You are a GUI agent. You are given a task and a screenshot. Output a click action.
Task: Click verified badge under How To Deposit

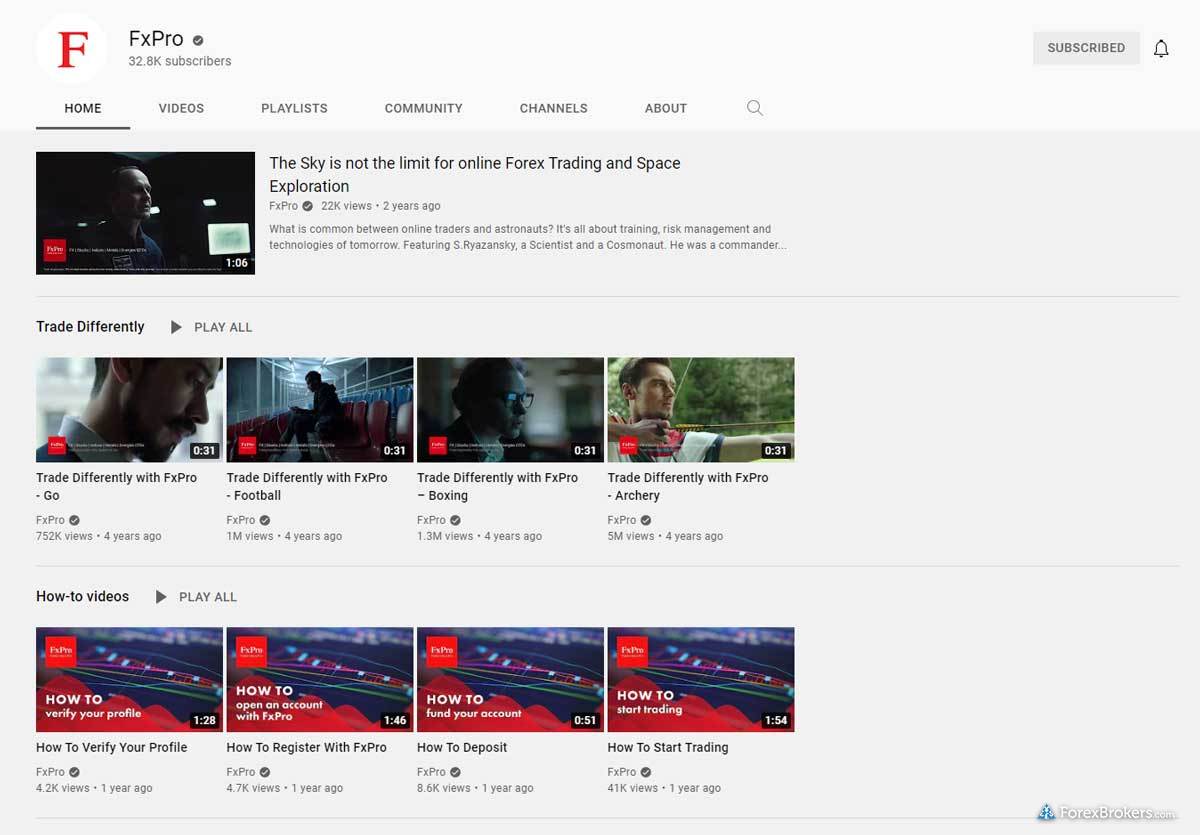point(455,772)
